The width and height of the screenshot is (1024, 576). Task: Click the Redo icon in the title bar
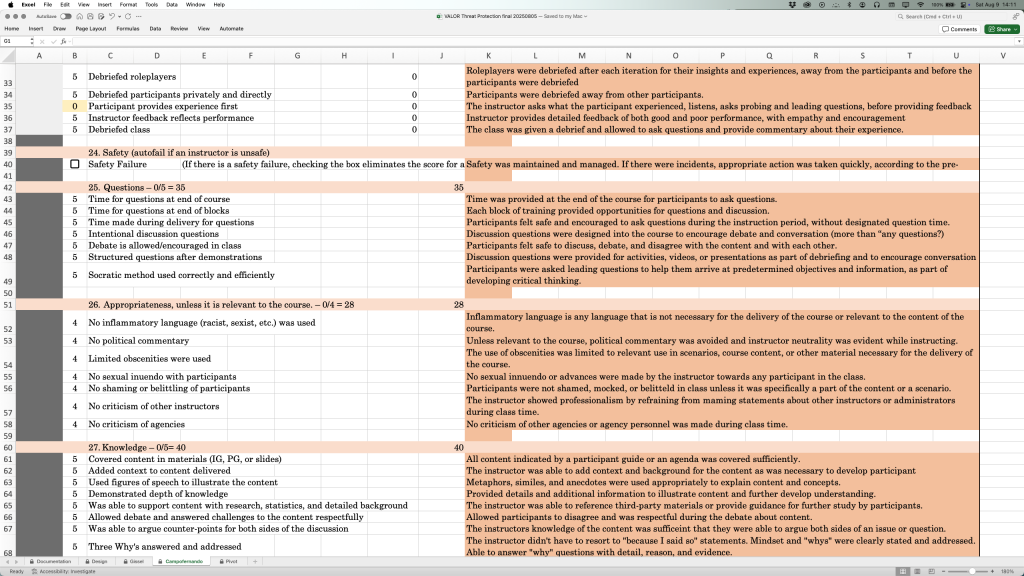point(128,16)
